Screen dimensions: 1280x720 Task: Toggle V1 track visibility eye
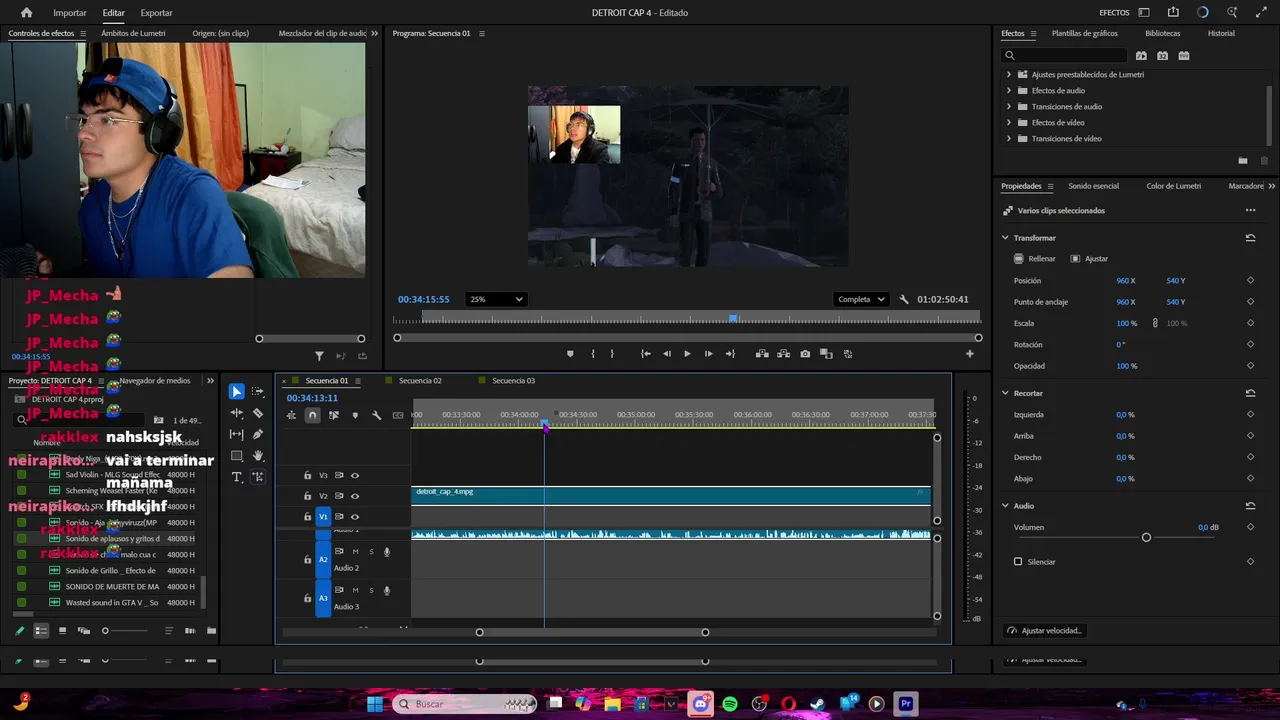(355, 517)
